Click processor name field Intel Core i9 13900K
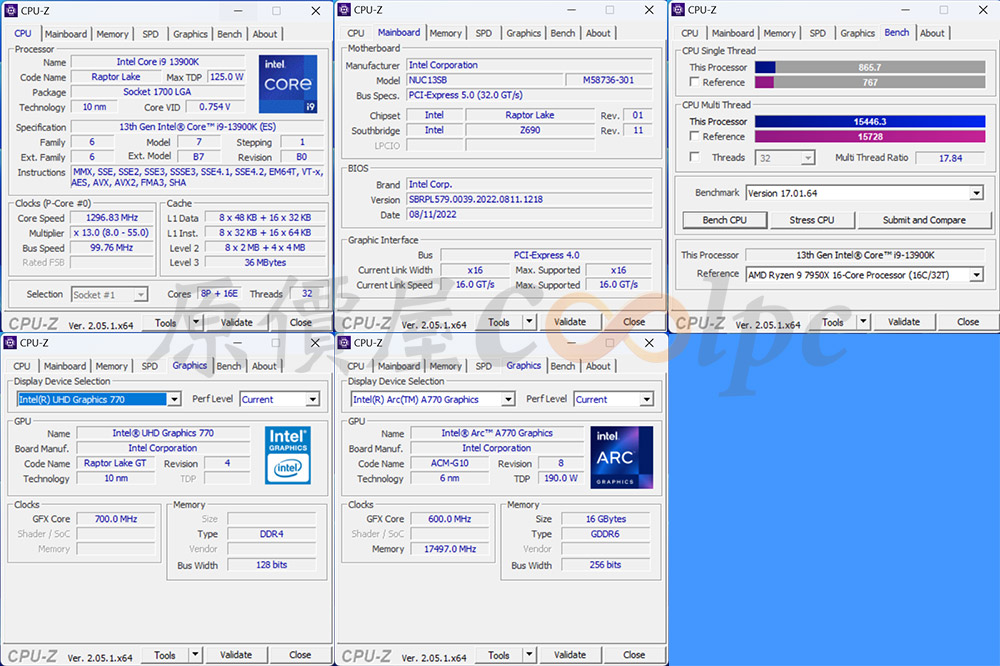The width and height of the screenshot is (1000, 666). point(158,62)
